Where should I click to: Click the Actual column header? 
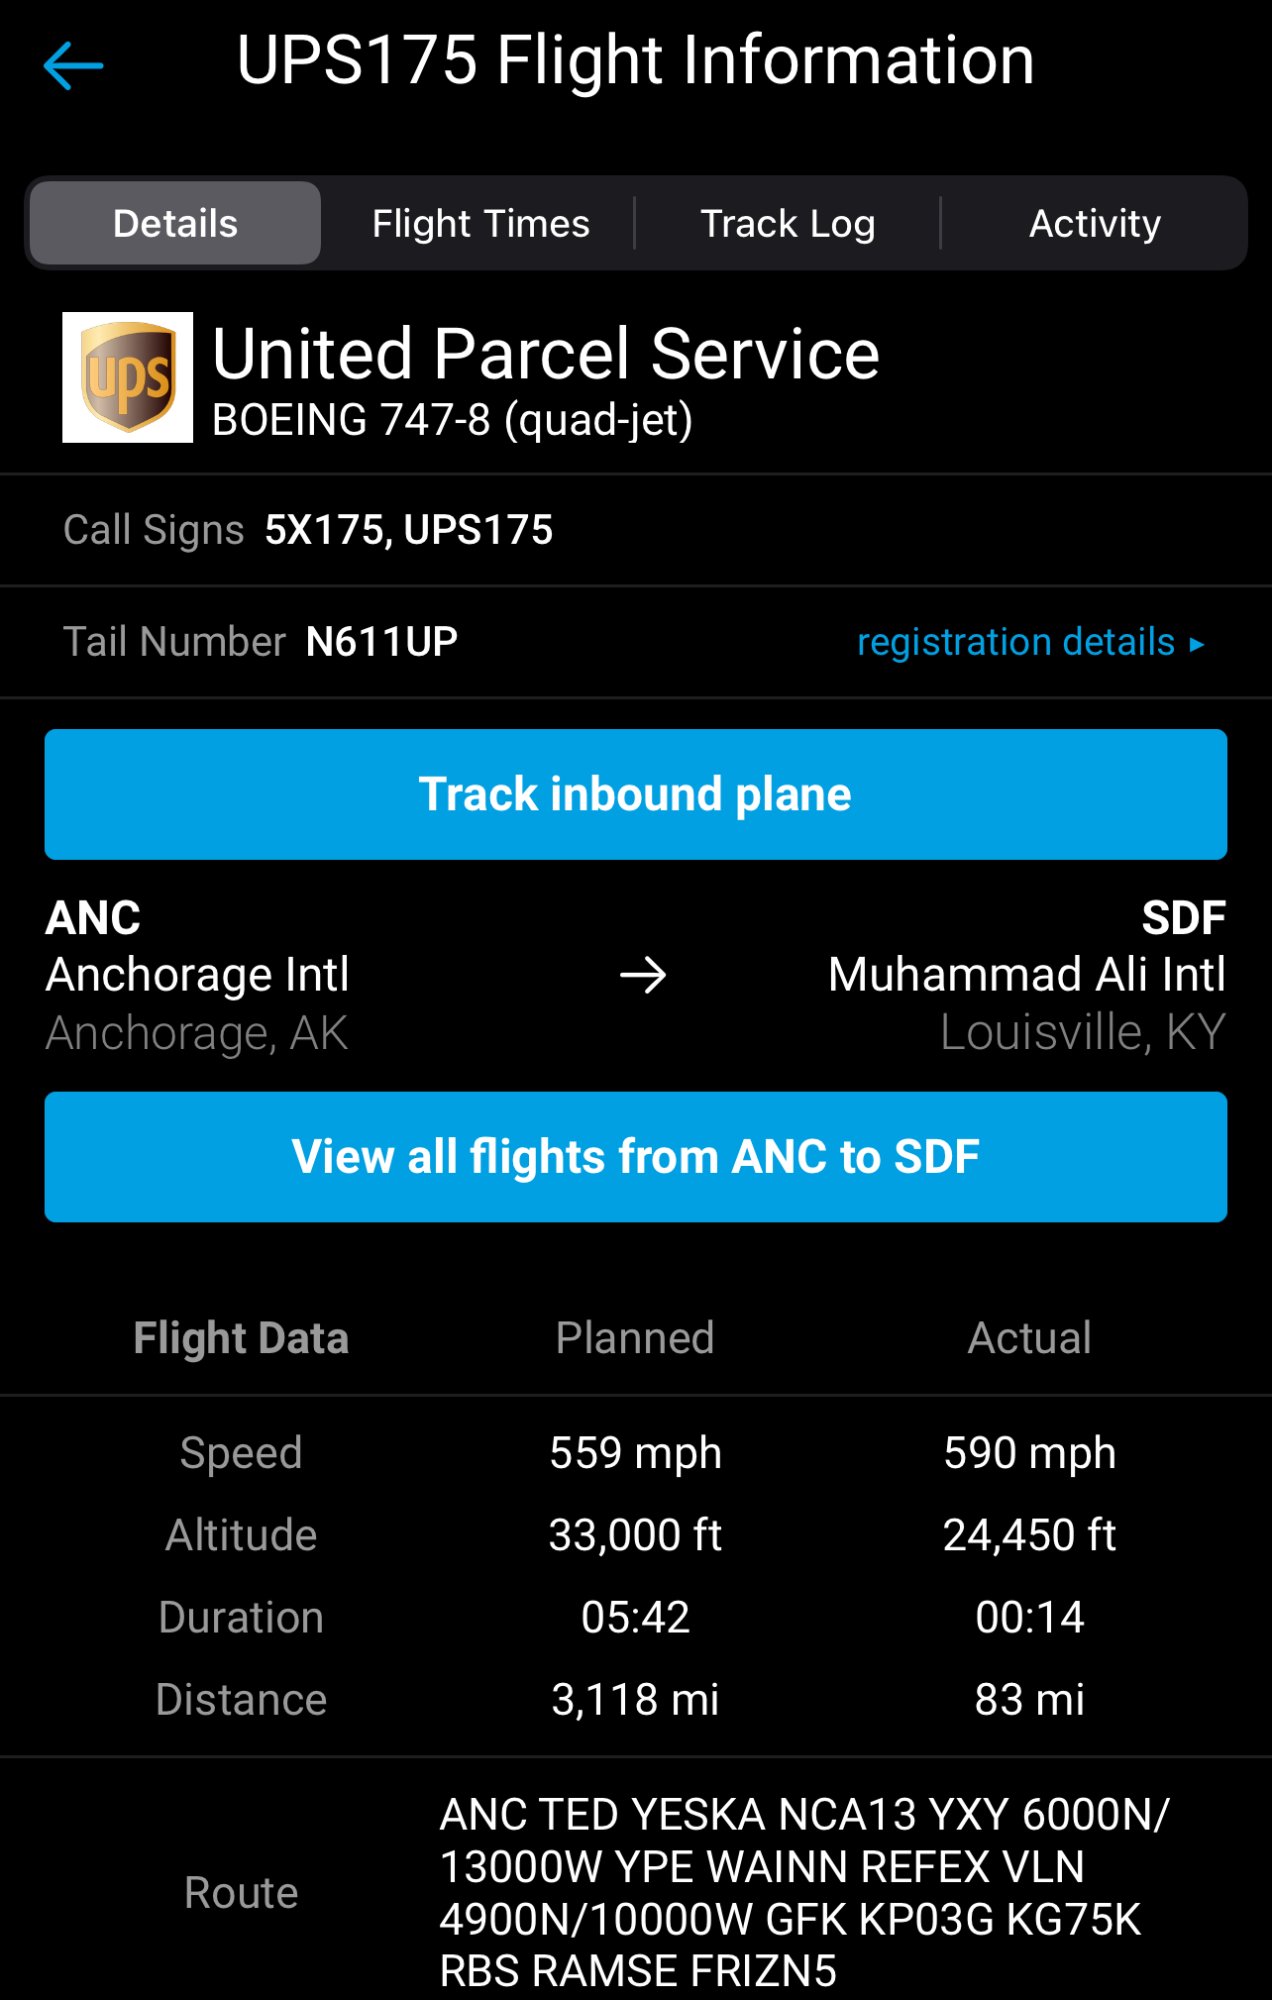1029,1338
